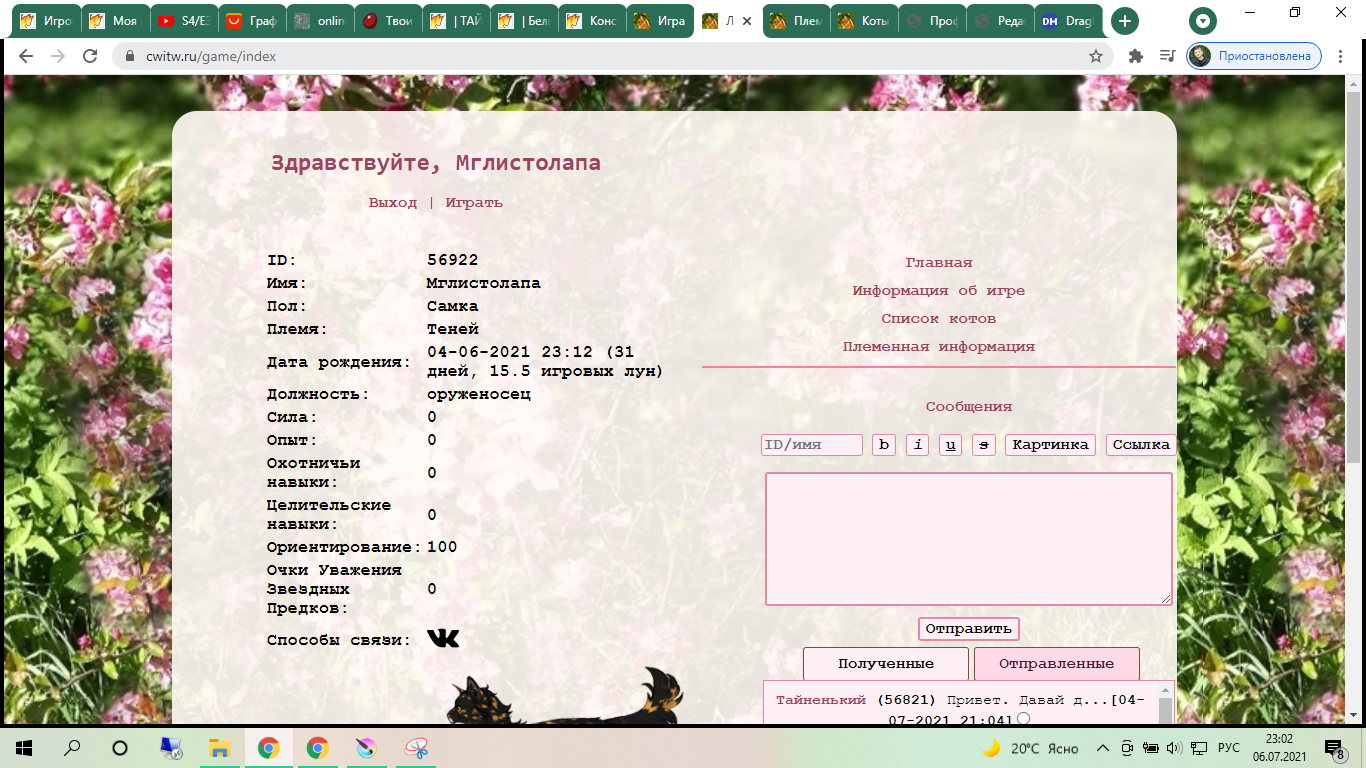Open the weather widget 20°C Ясно
The height and width of the screenshot is (768, 1366).
tap(1030, 748)
